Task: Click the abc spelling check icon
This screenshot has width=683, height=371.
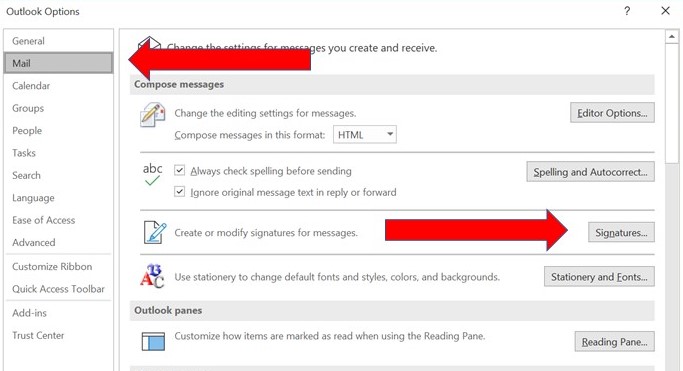Action: click(152, 174)
